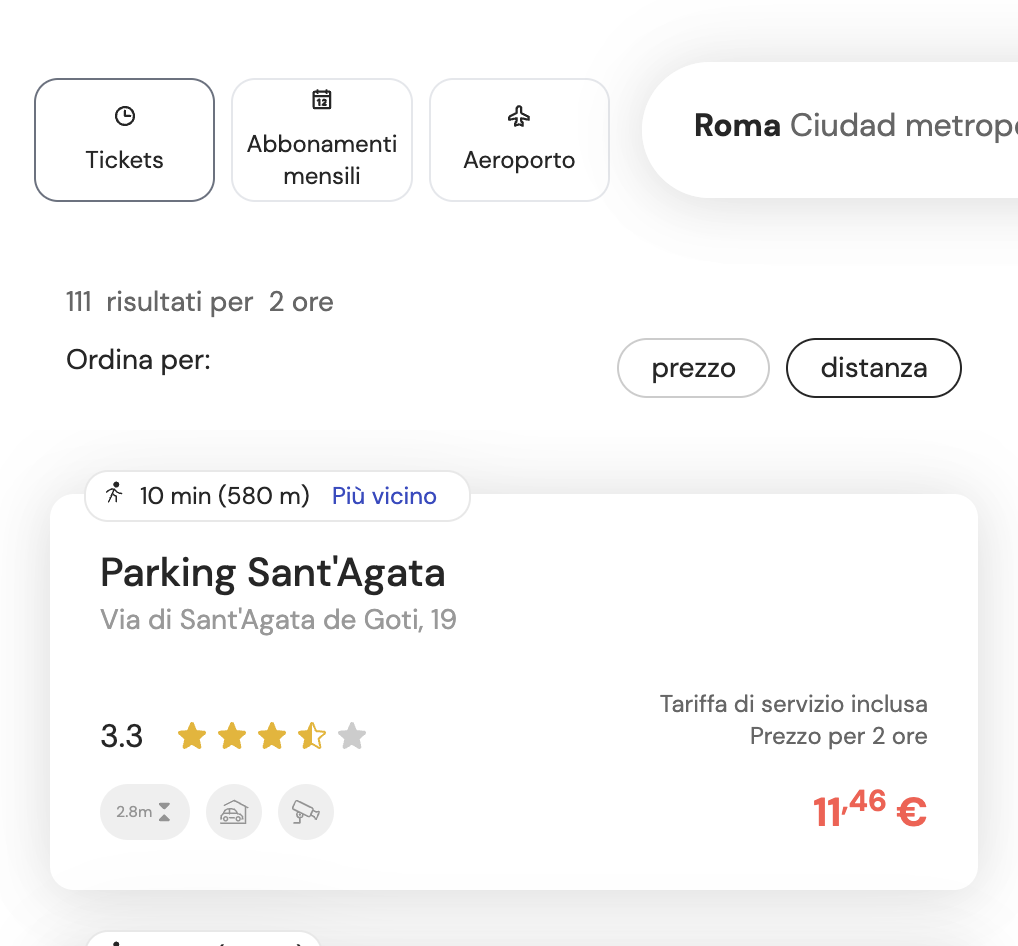This screenshot has width=1018, height=946.
Task: Click the CCTV surveillance camera icon
Action: [305, 812]
